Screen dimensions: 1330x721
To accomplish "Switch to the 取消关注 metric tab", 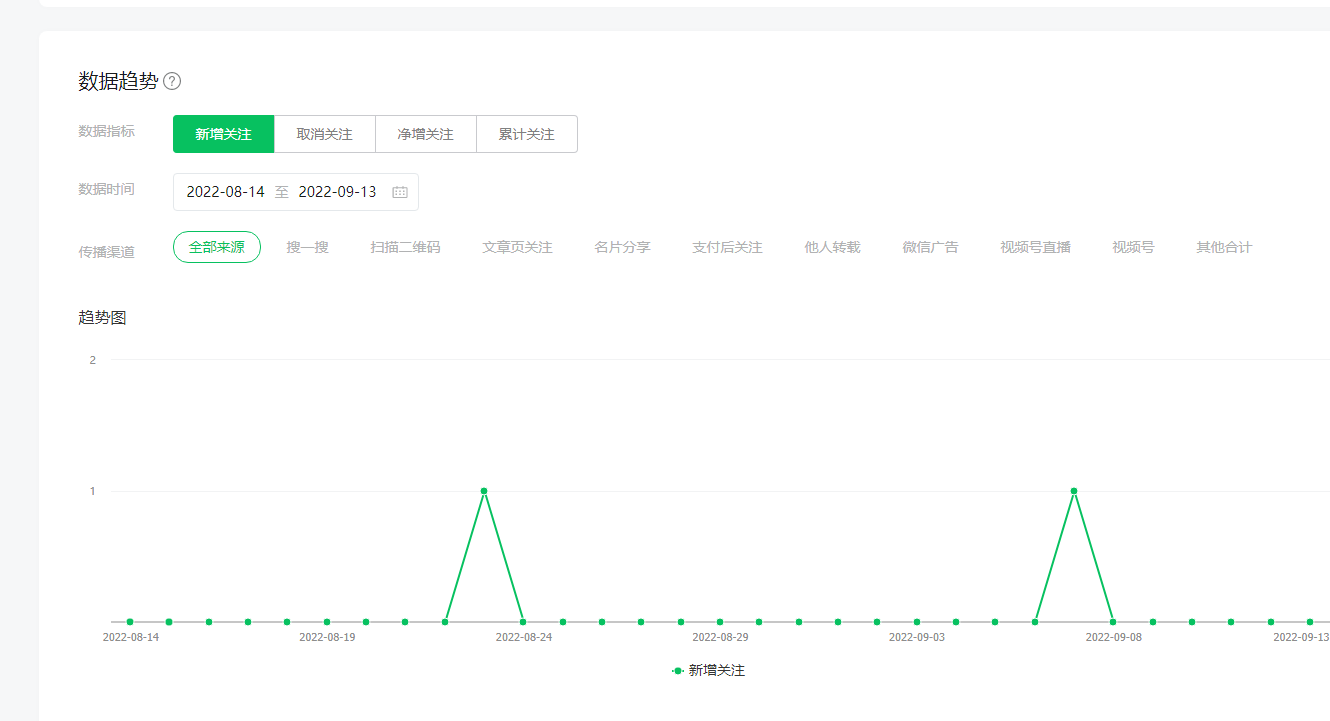I will click(325, 134).
